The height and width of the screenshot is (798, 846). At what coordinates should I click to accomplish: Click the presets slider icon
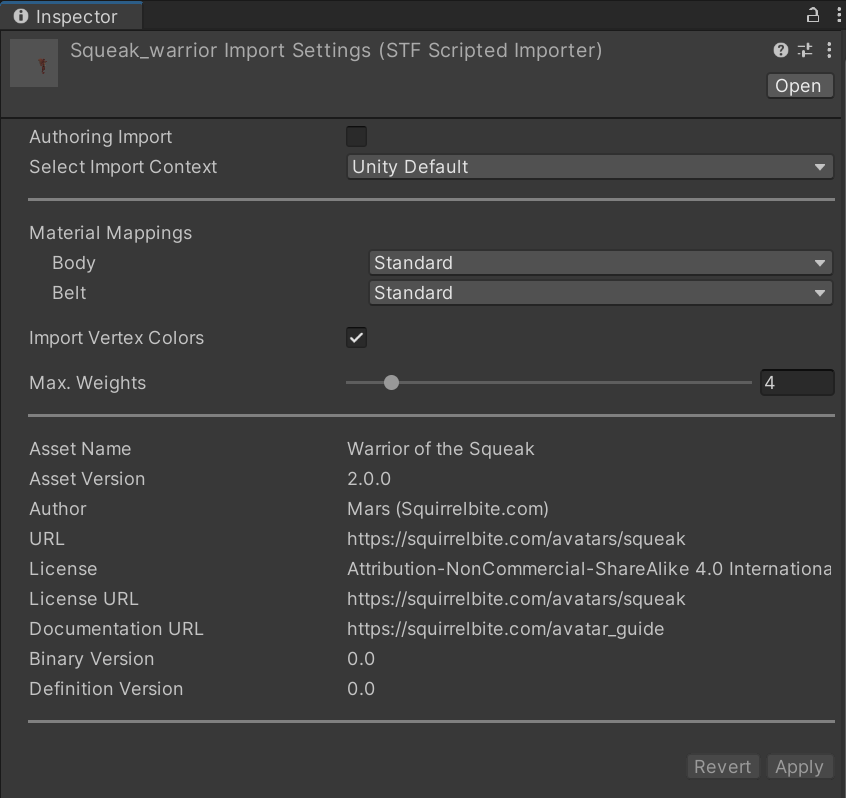(805, 50)
